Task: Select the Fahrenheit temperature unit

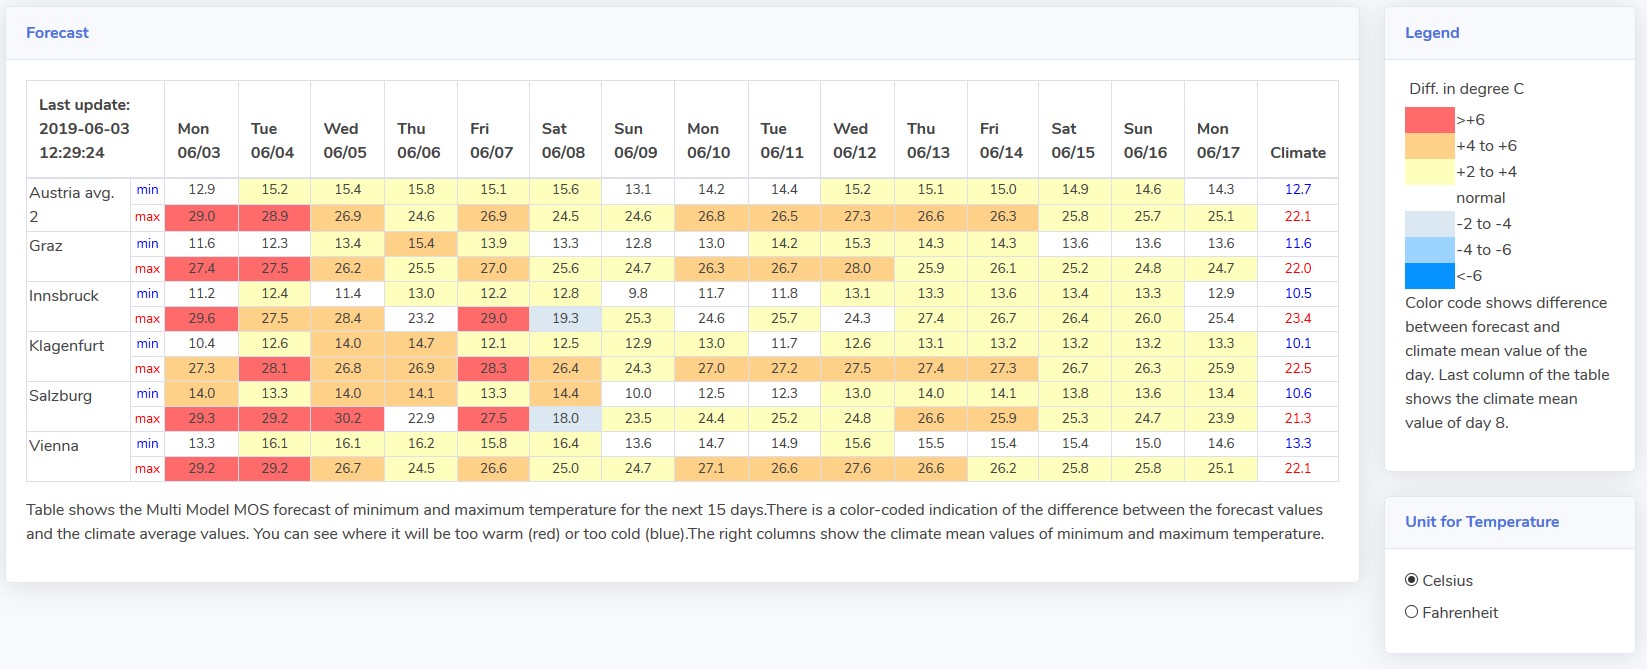Action: (1411, 612)
